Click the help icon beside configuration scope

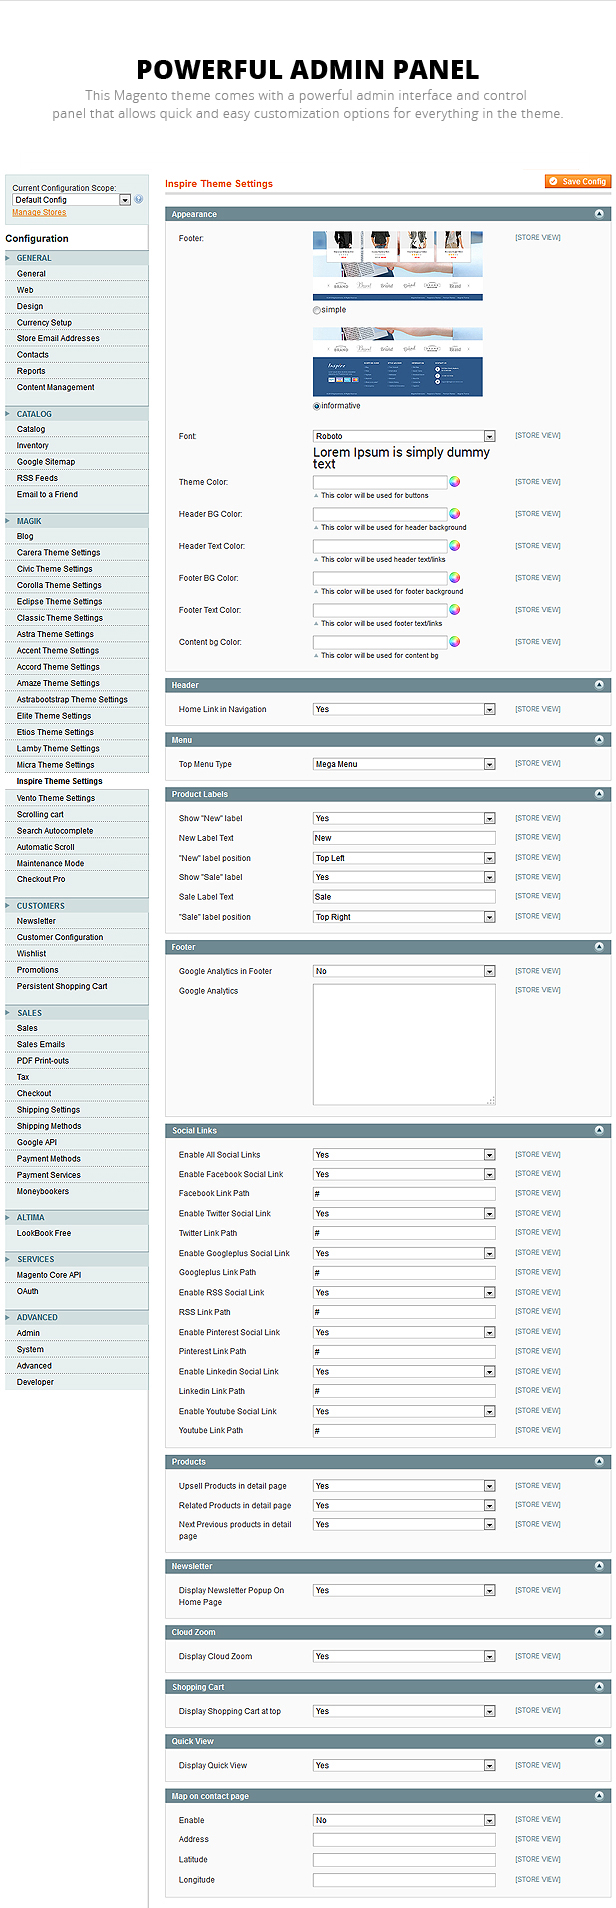(x=138, y=199)
